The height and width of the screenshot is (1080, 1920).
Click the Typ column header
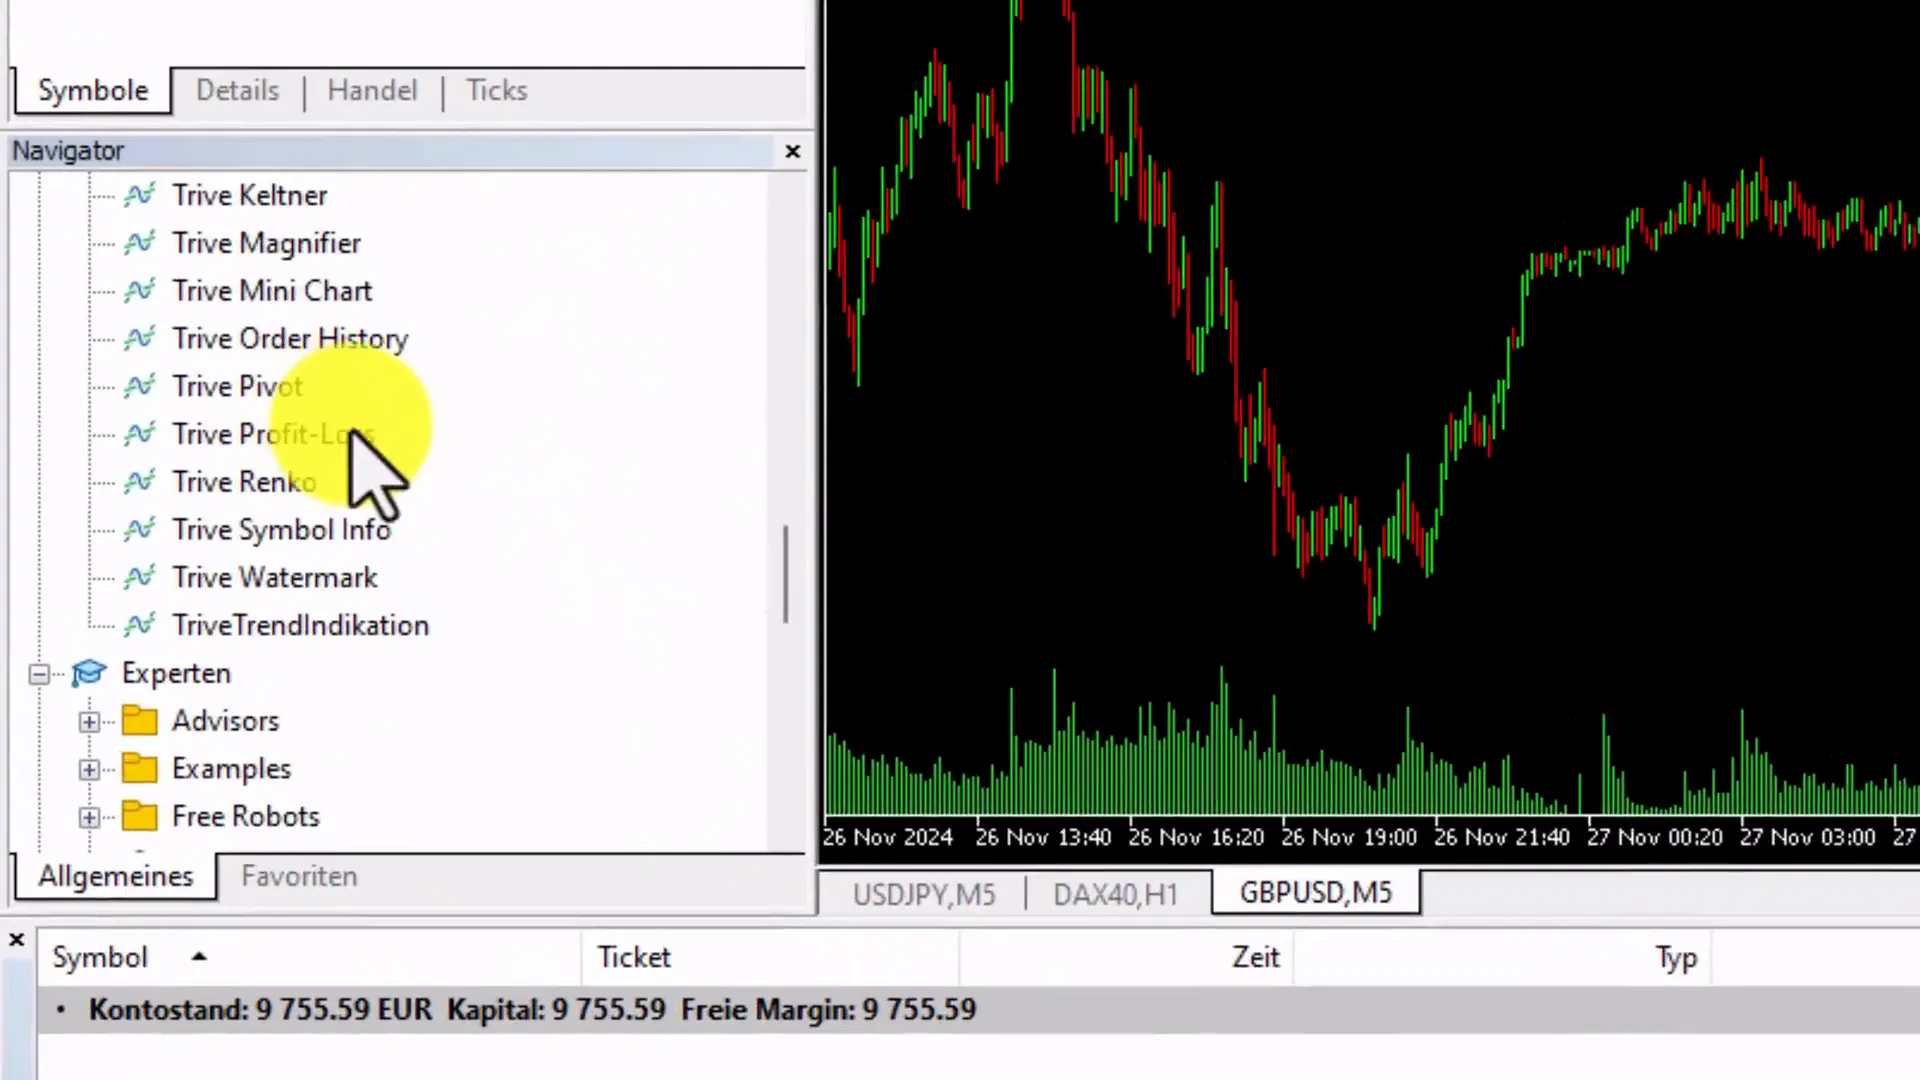(x=1504, y=958)
